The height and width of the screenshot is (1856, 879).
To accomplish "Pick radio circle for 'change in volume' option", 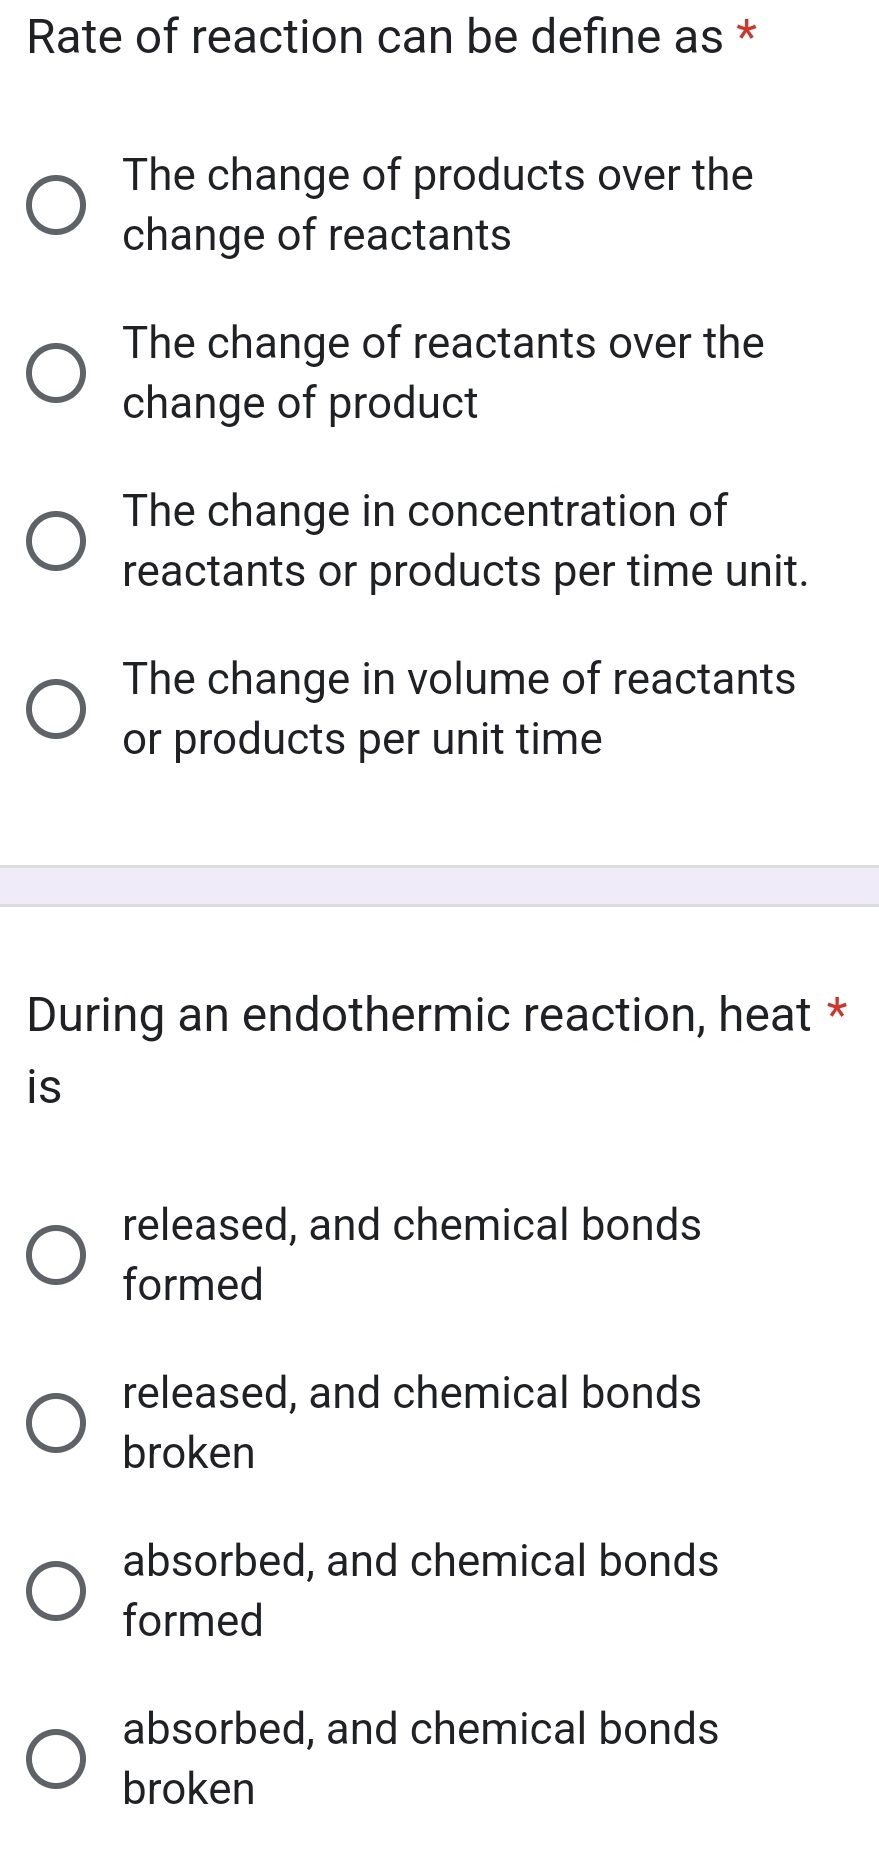I will pyautogui.click(x=55, y=710).
